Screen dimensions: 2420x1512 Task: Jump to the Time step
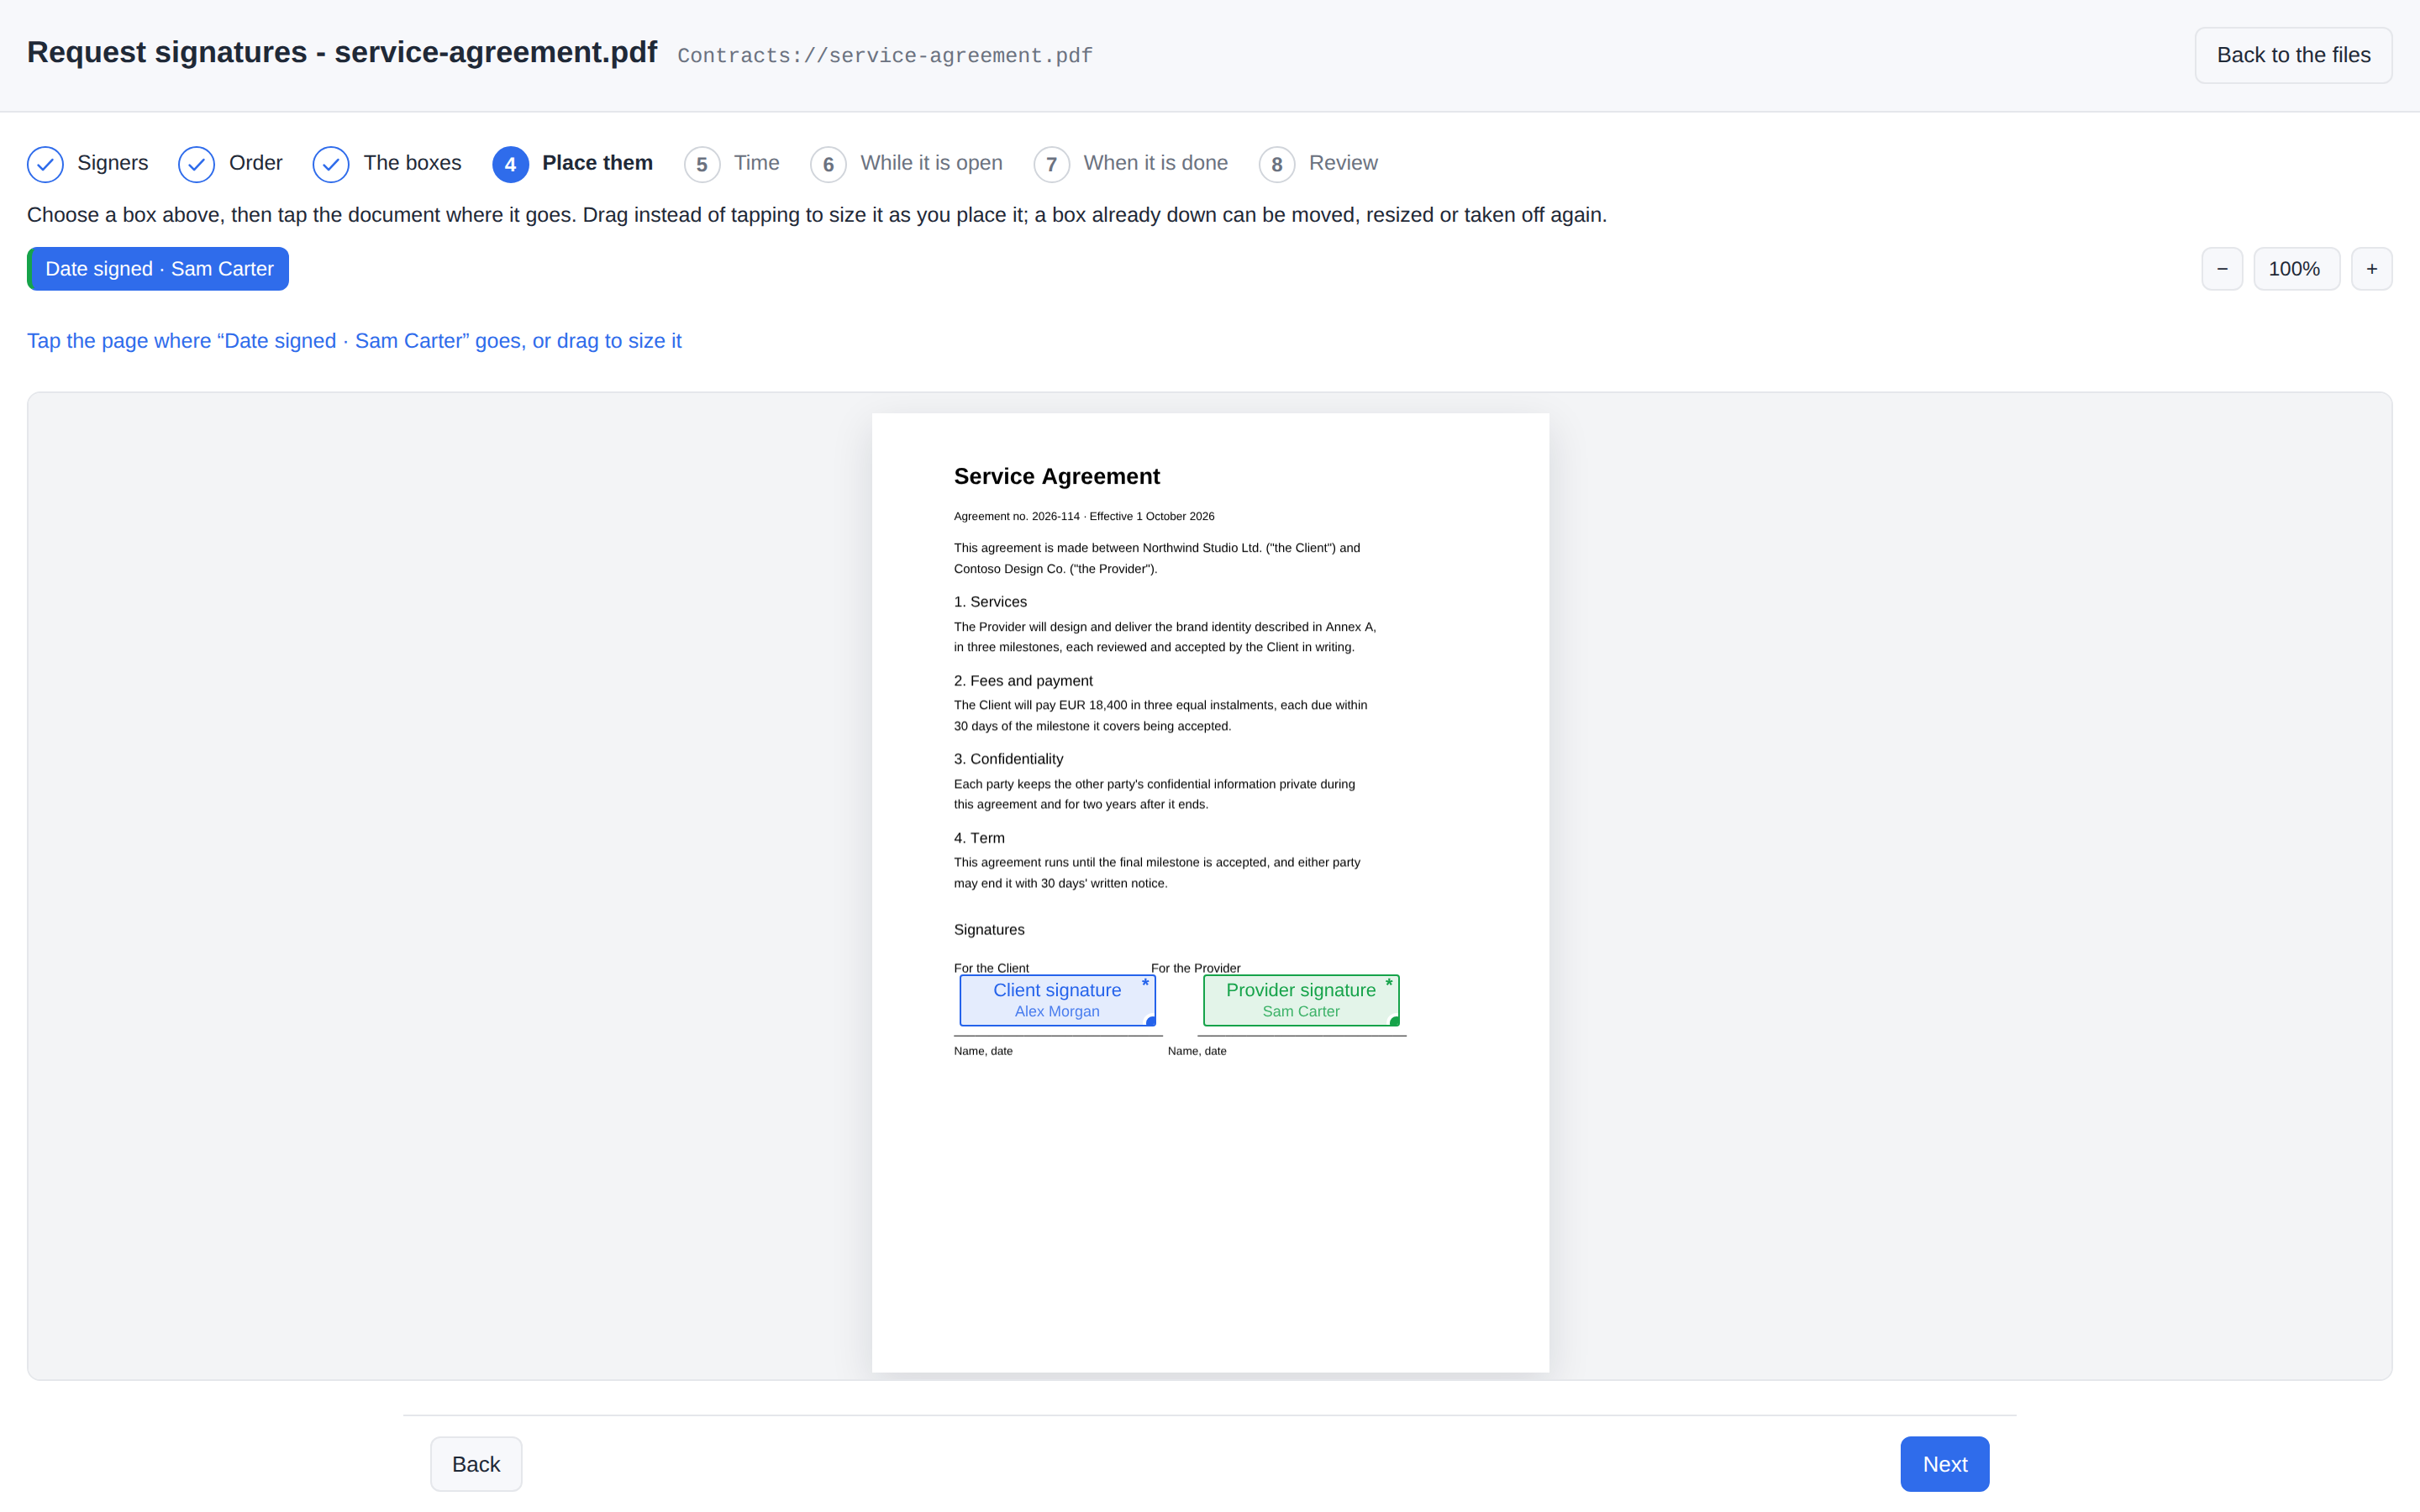point(732,164)
